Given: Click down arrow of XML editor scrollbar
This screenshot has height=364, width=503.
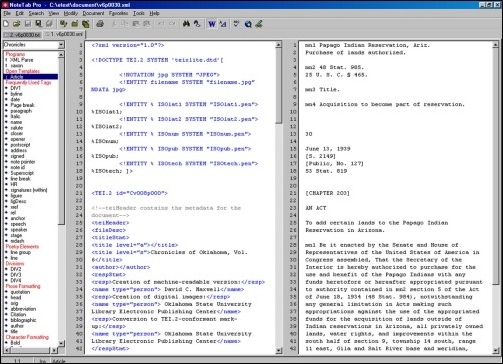Looking at the screenshot, I should point(279,350).
